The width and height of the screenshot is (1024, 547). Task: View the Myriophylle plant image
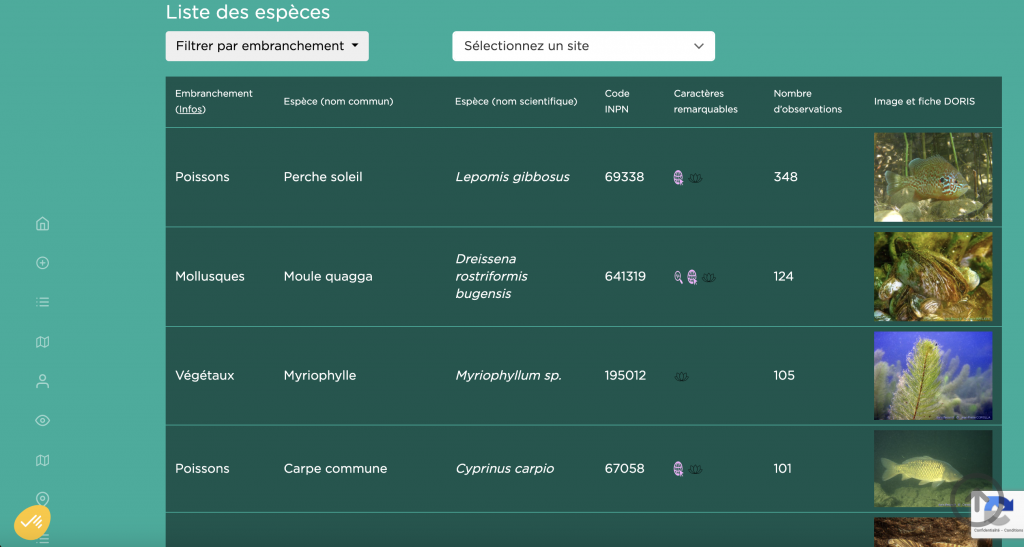(x=932, y=376)
